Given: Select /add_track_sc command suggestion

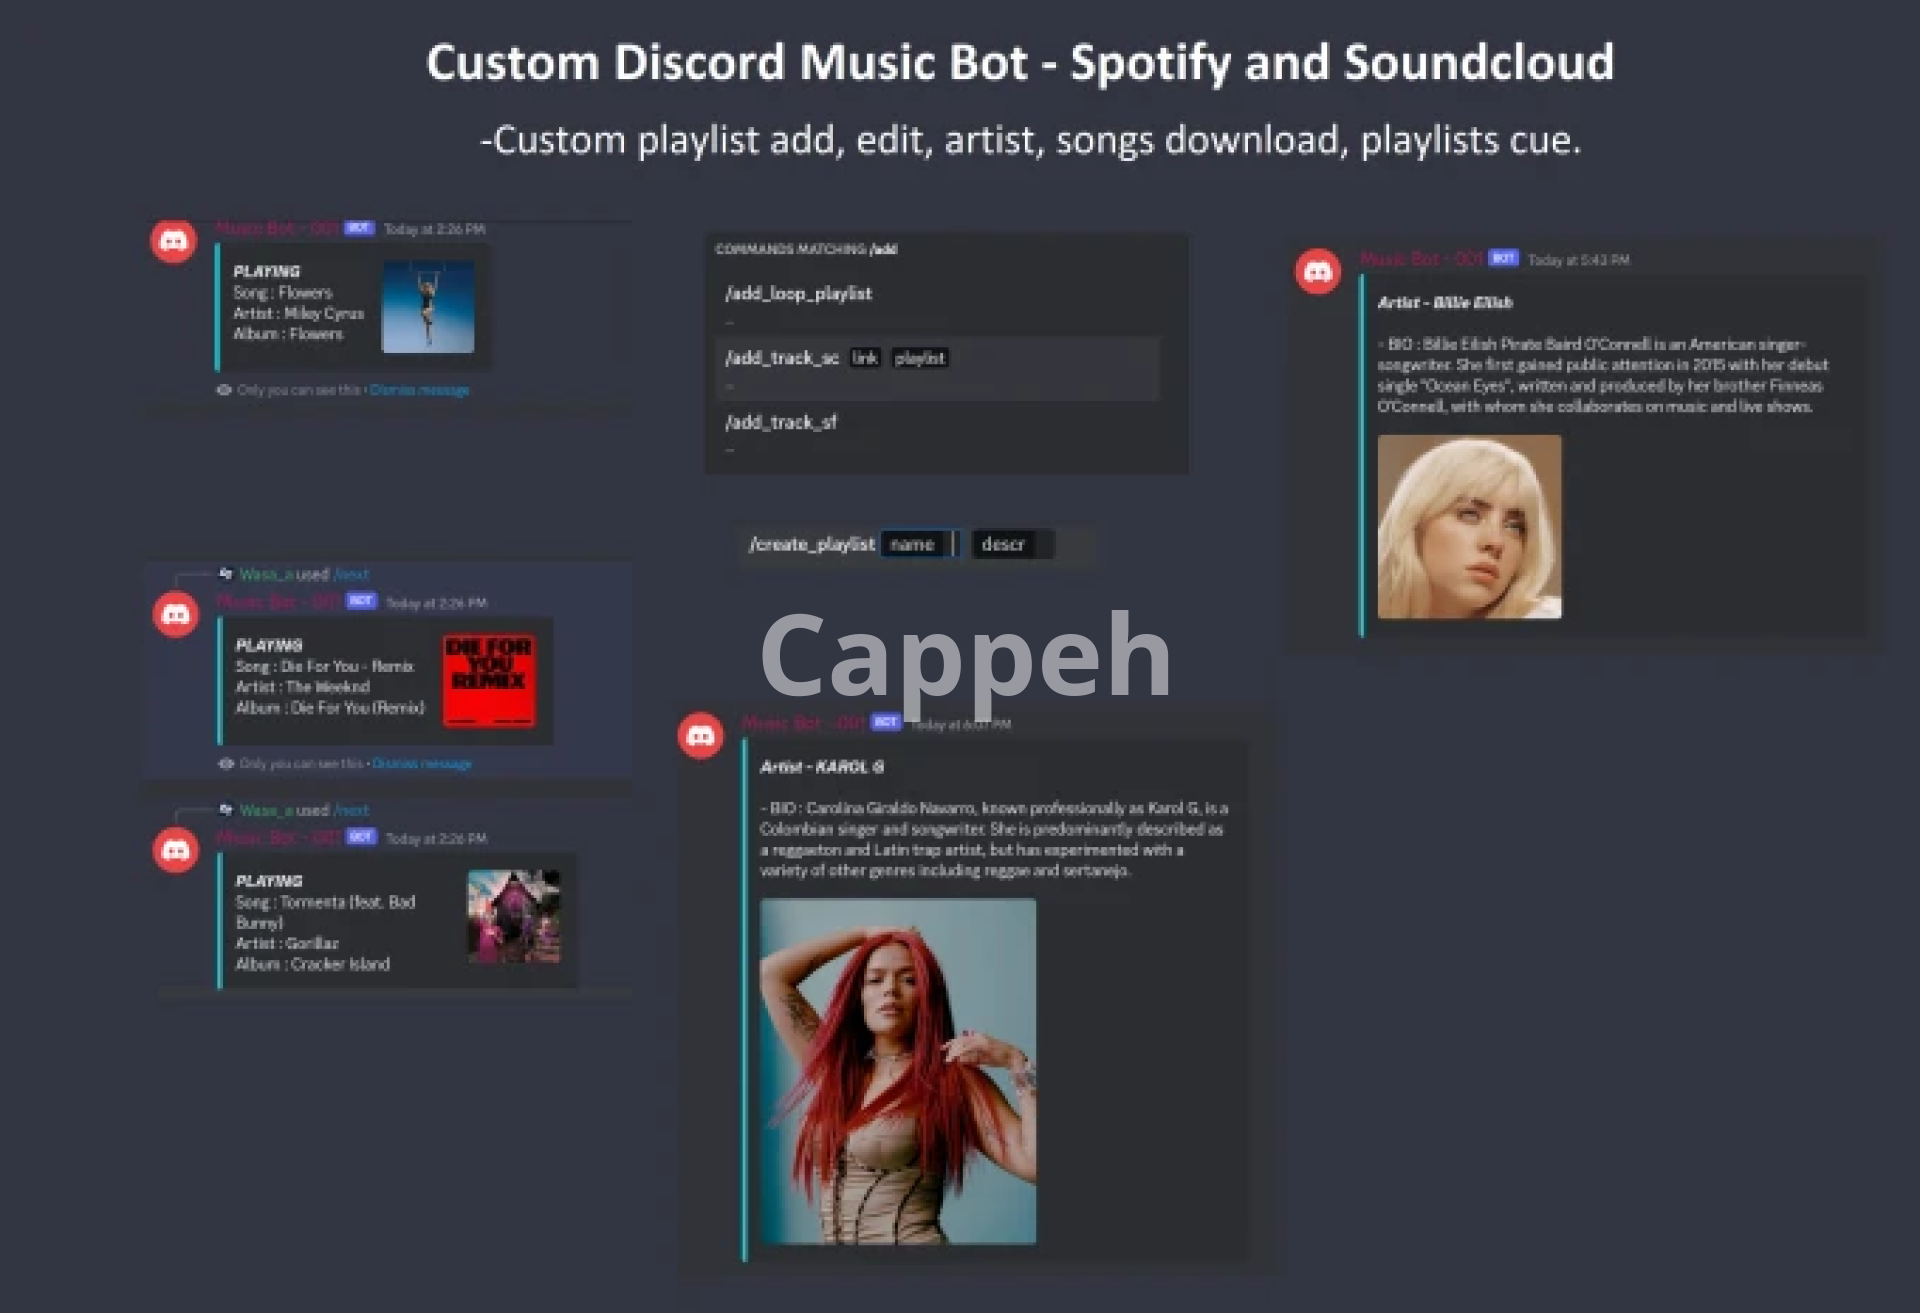Looking at the screenshot, I should pyautogui.click(x=782, y=358).
